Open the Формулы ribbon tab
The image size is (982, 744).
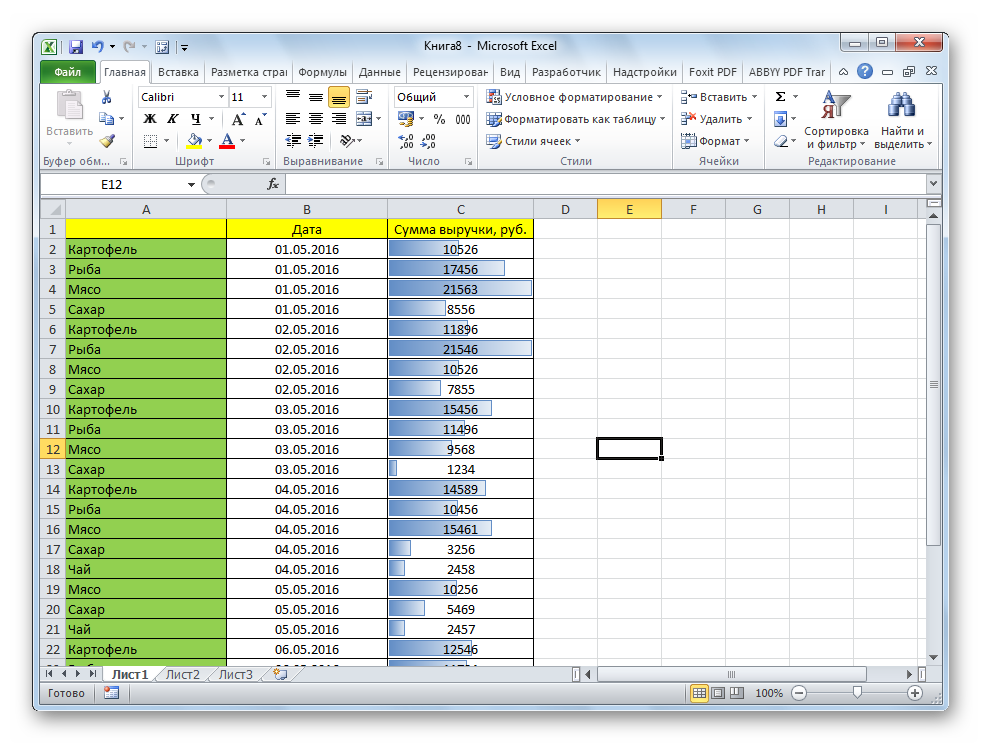[x=322, y=72]
